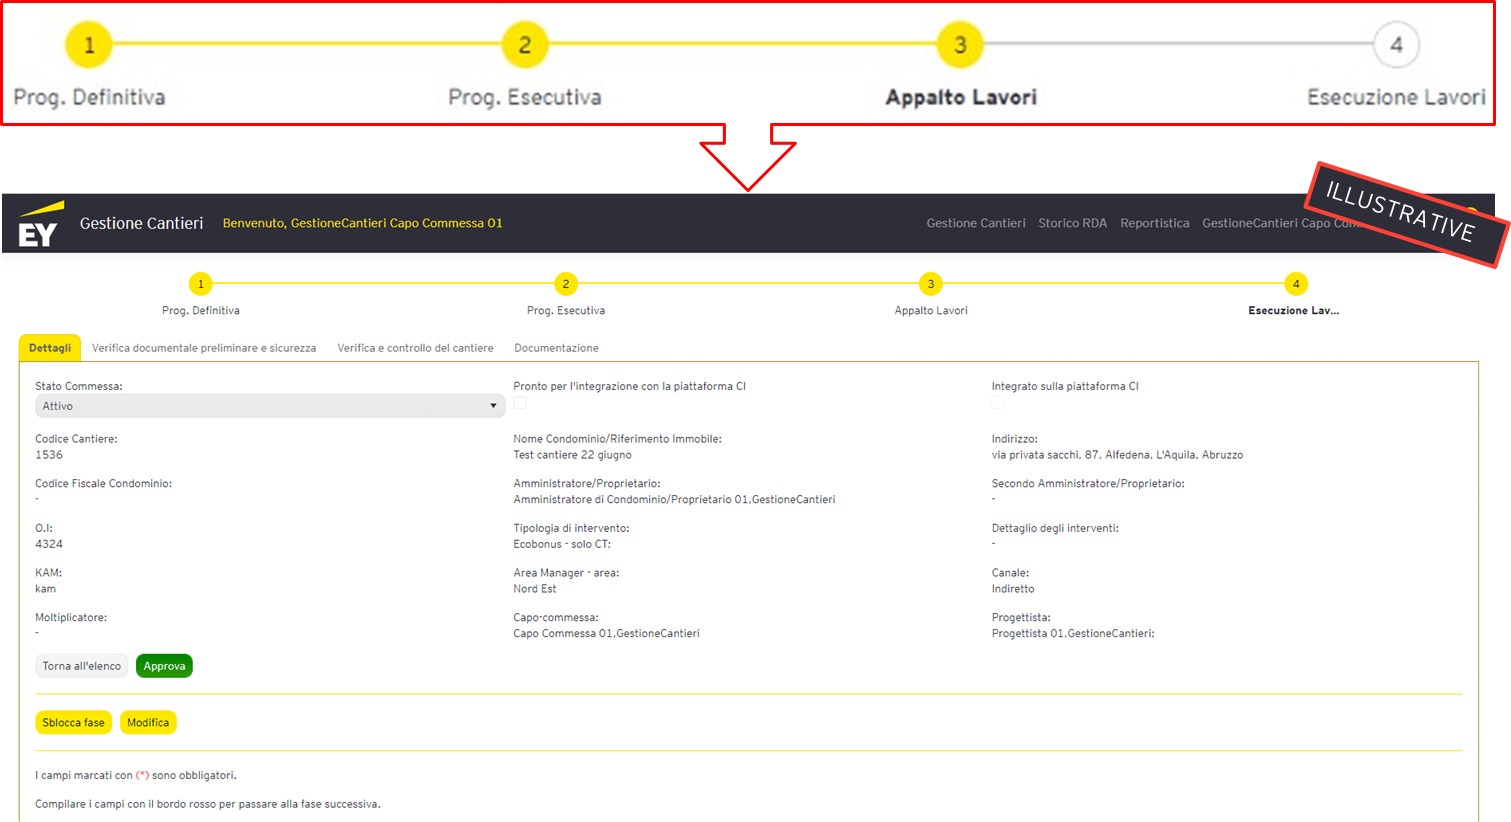This screenshot has width=1511, height=822.
Task: Click large step 1 Prog. Definitiva circle
Action: click(x=89, y=45)
